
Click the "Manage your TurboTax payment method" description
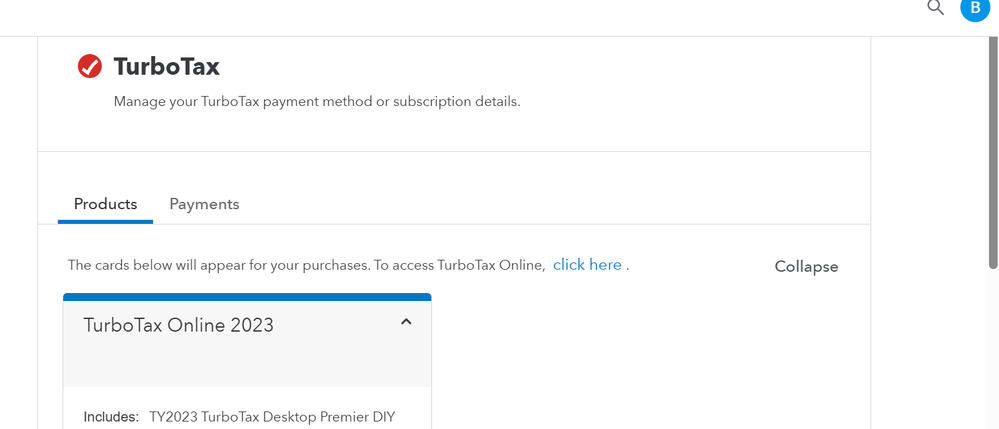[x=317, y=101]
